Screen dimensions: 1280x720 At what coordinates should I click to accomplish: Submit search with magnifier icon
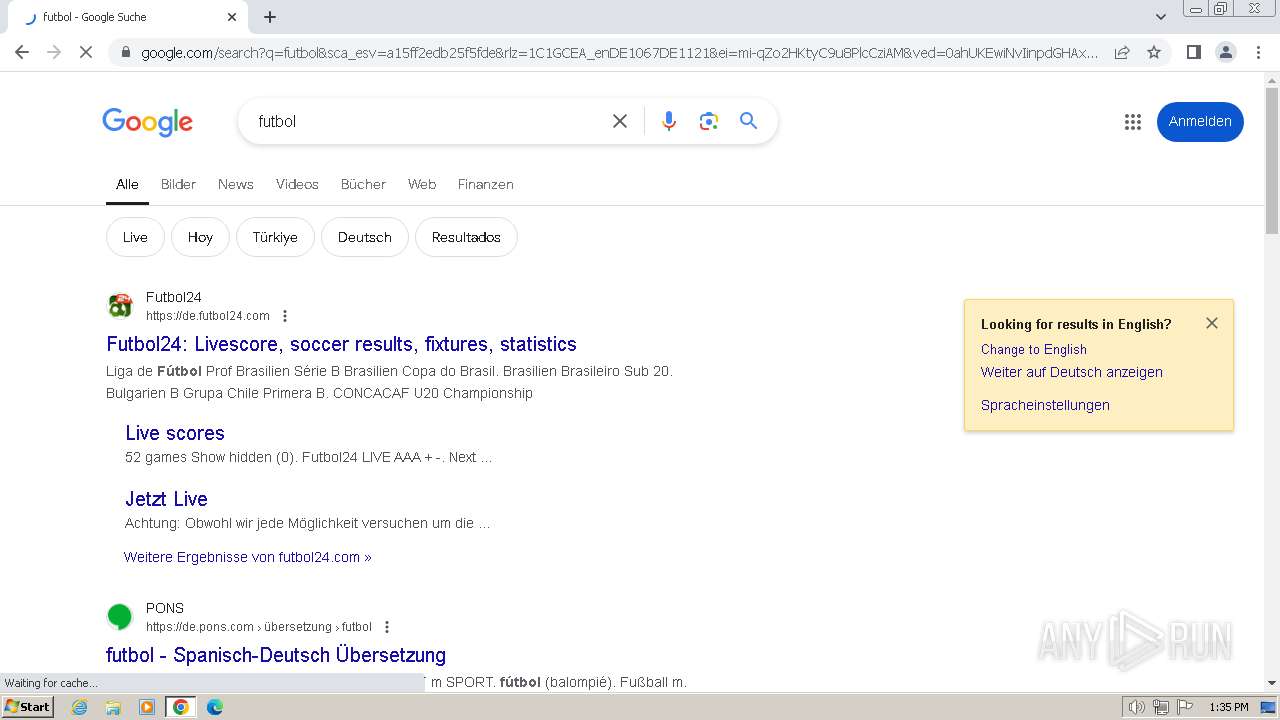[x=748, y=121]
